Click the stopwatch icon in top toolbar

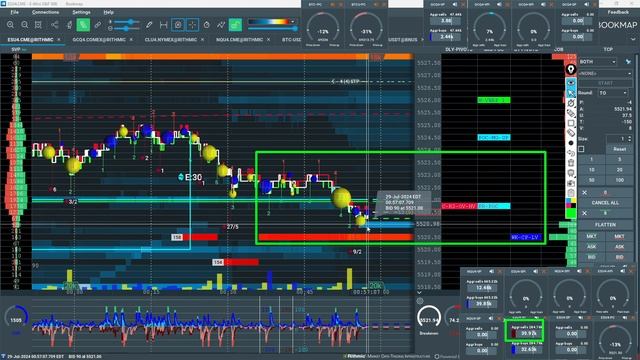[207, 25]
